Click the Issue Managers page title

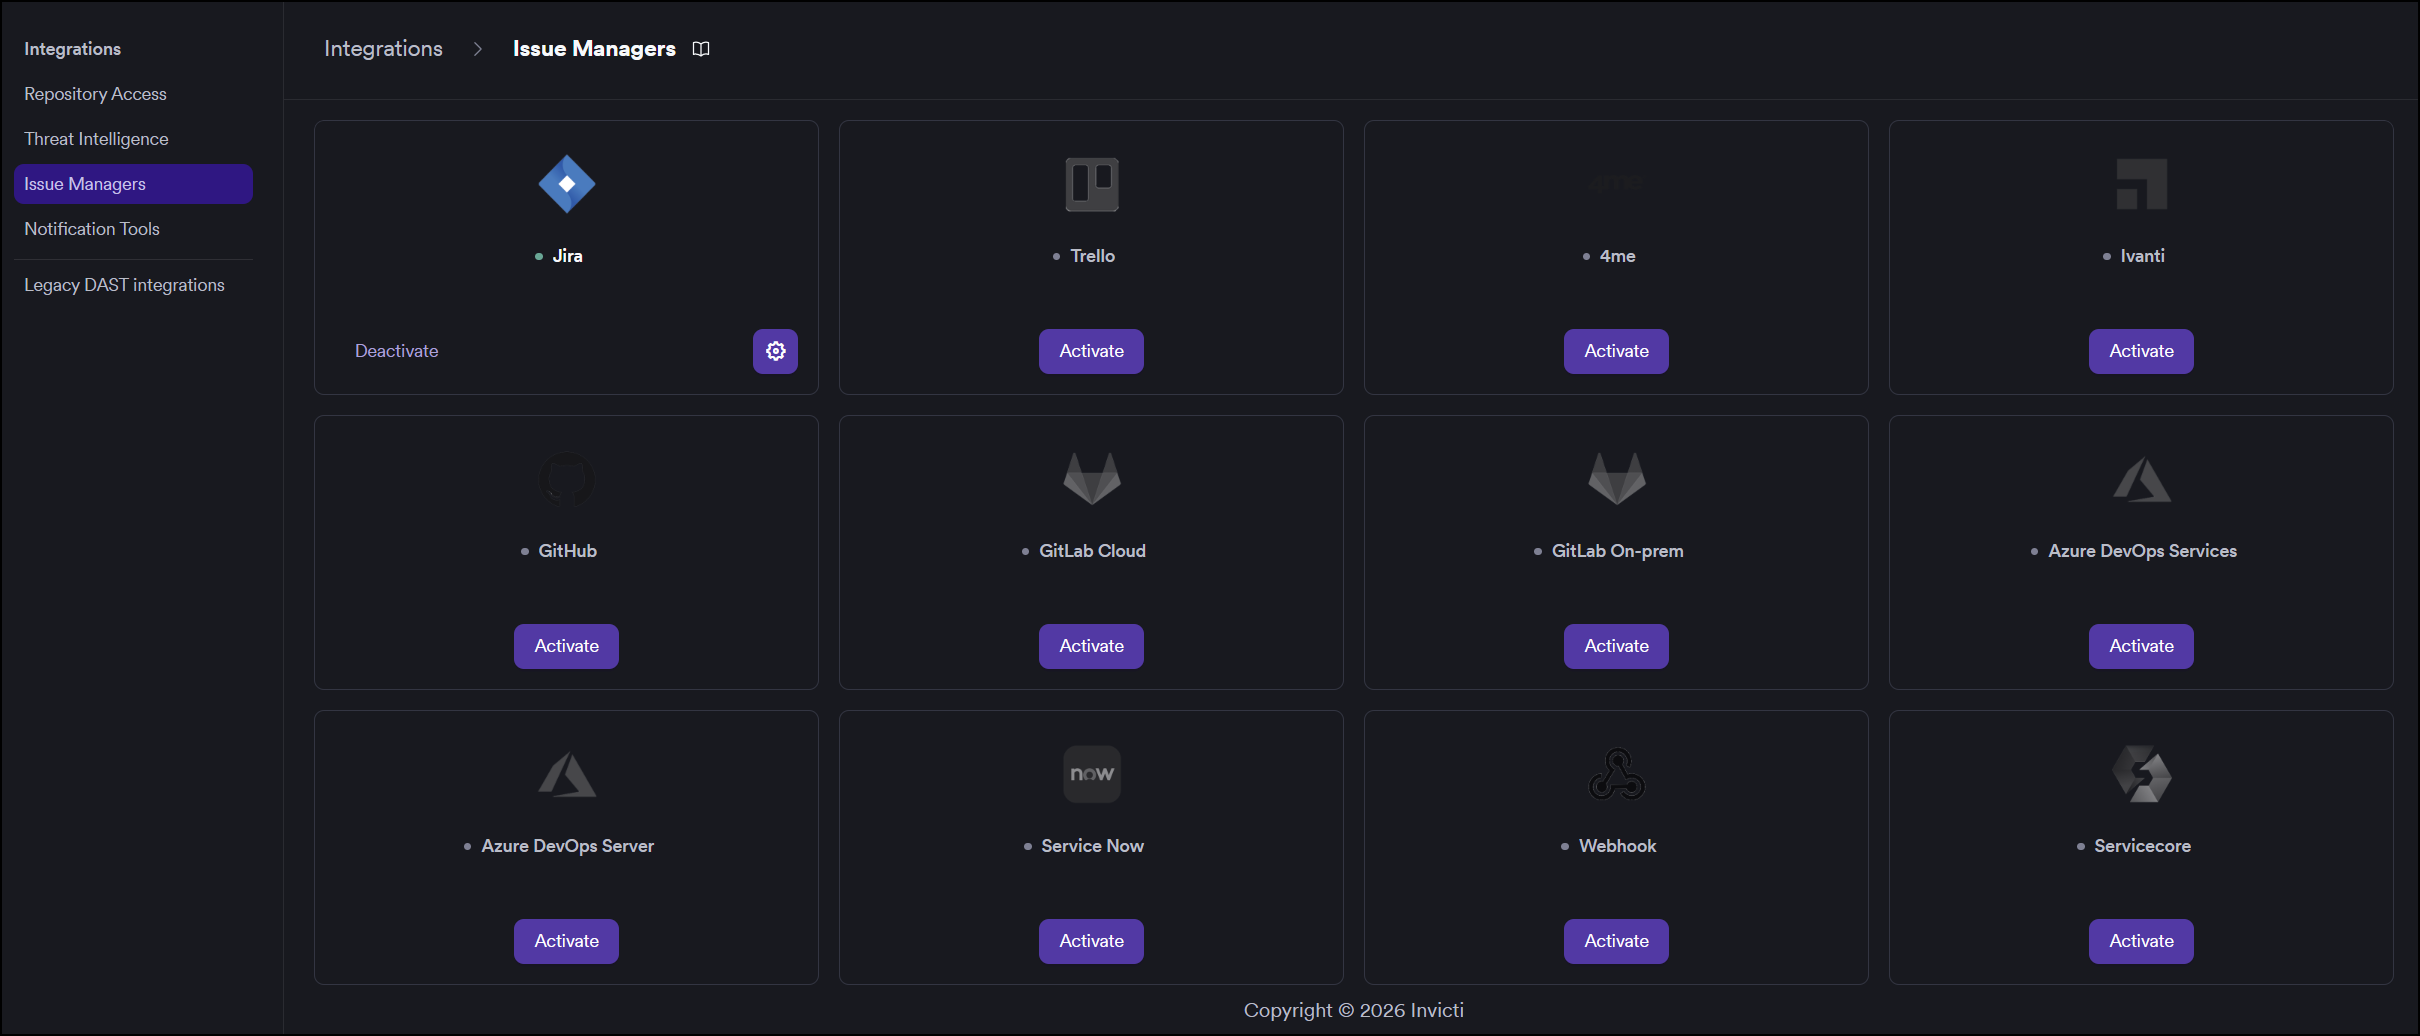594,49
